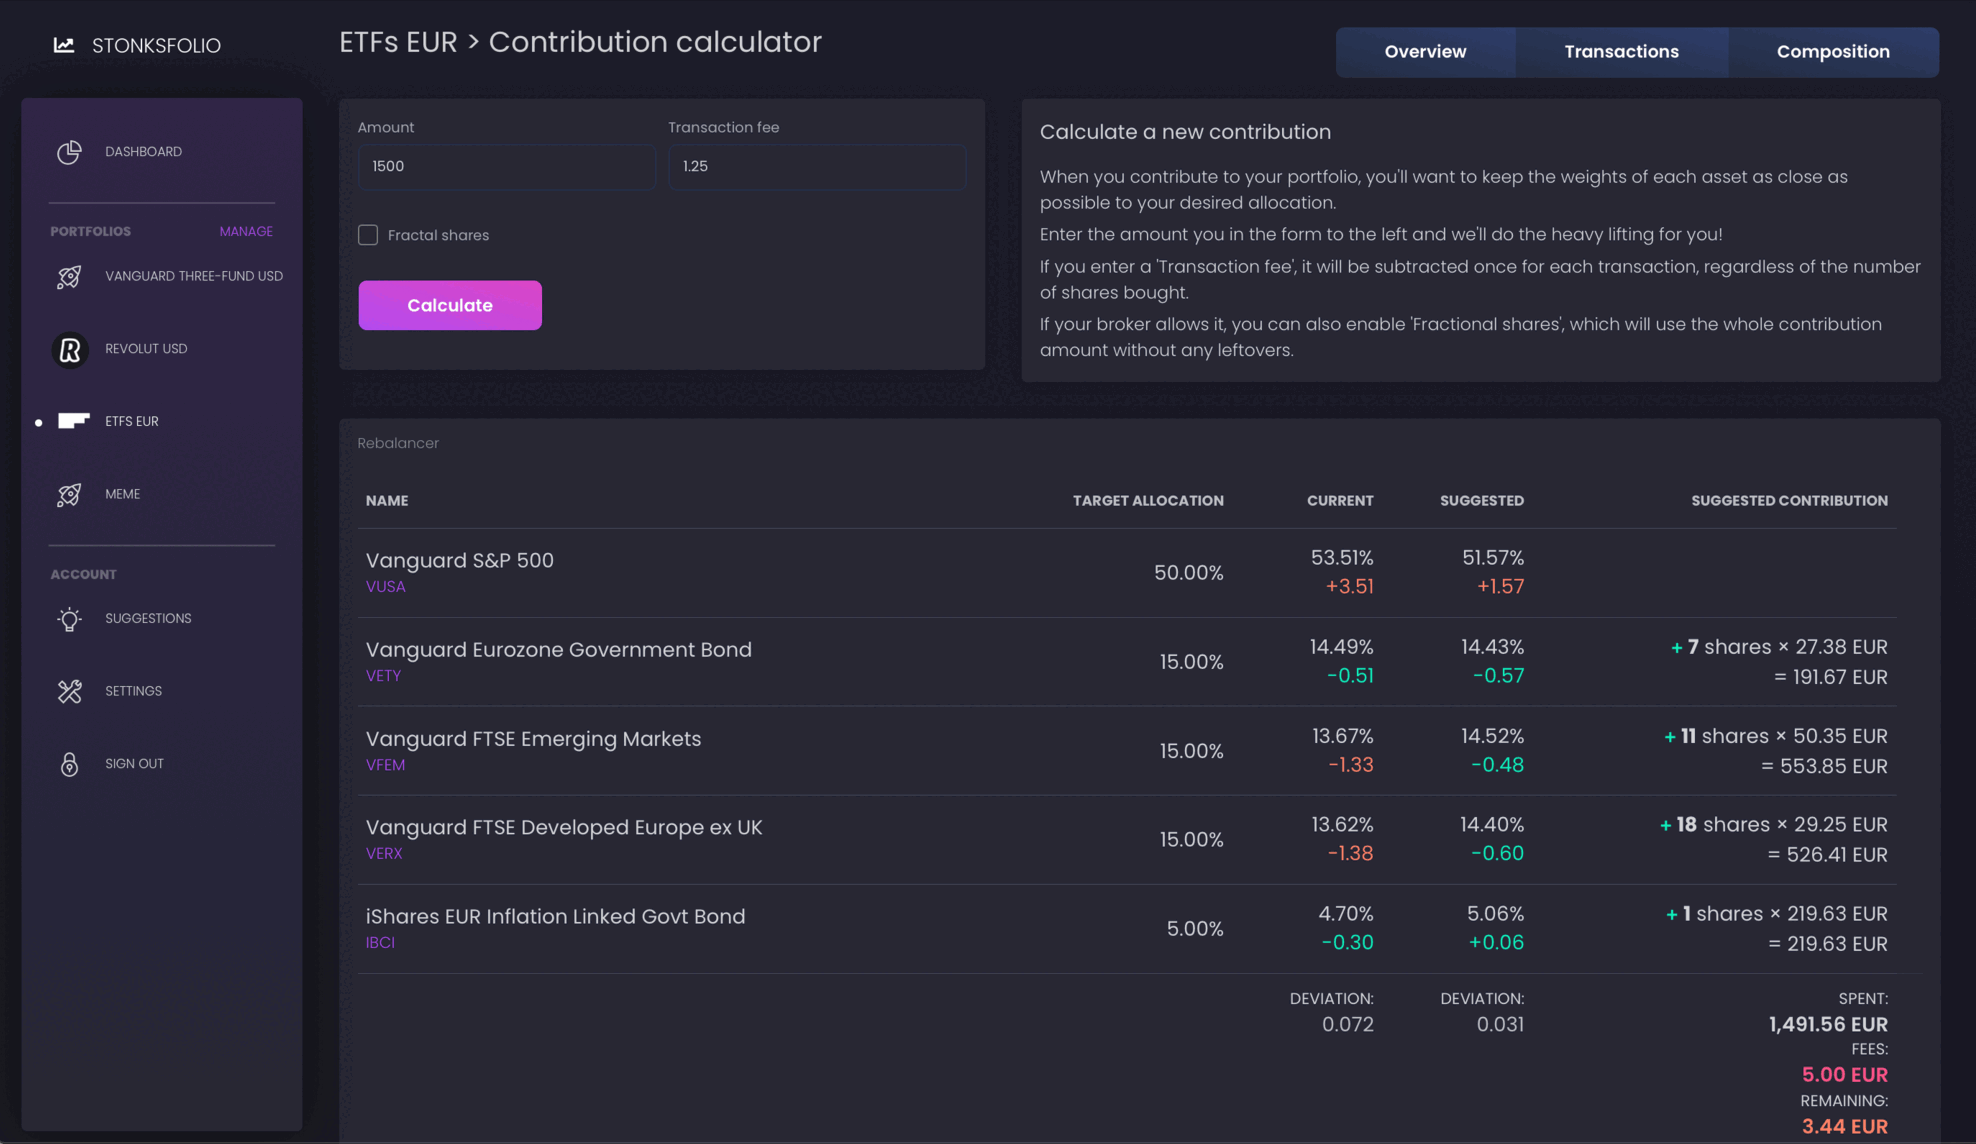The width and height of the screenshot is (1976, 1144).
Task: Open the Composition tab
Action: tap(1833, 52)
